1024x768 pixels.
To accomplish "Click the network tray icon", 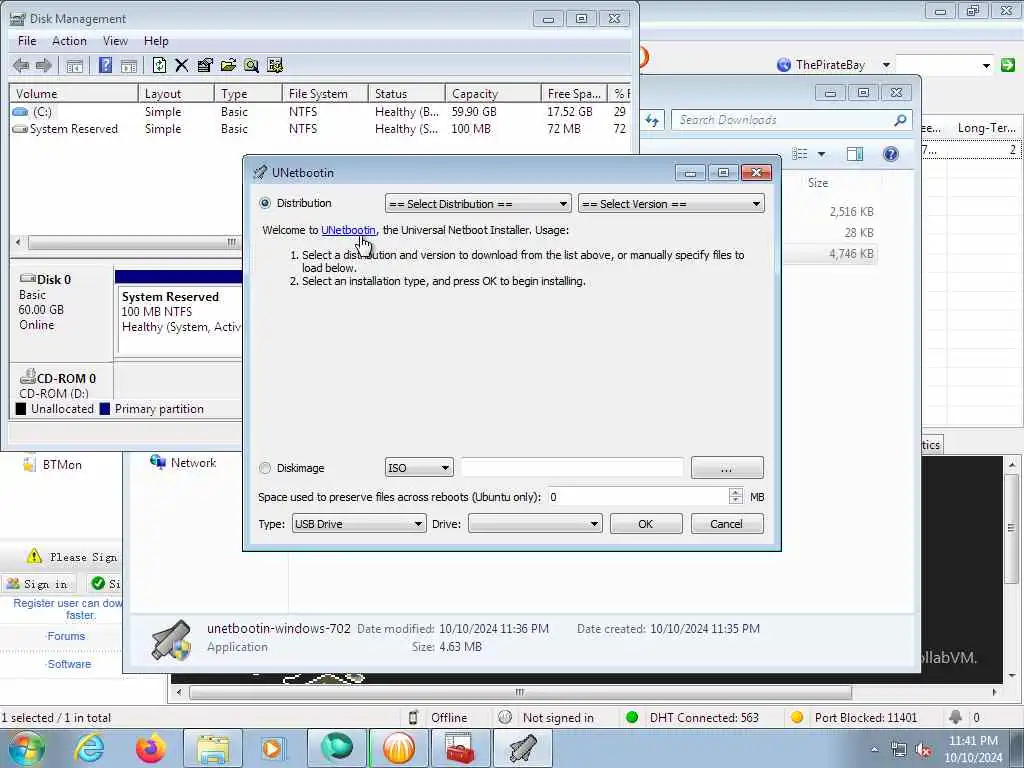I will coord(899,750).
